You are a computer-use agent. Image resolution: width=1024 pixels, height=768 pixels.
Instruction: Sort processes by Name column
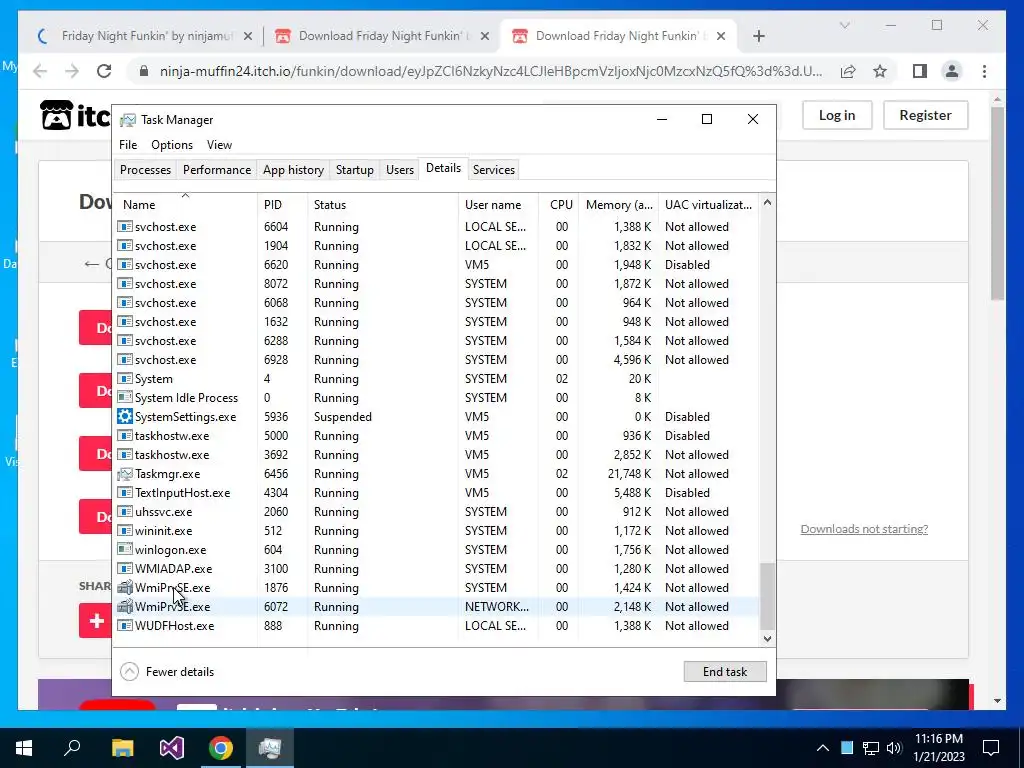(185, 204)
